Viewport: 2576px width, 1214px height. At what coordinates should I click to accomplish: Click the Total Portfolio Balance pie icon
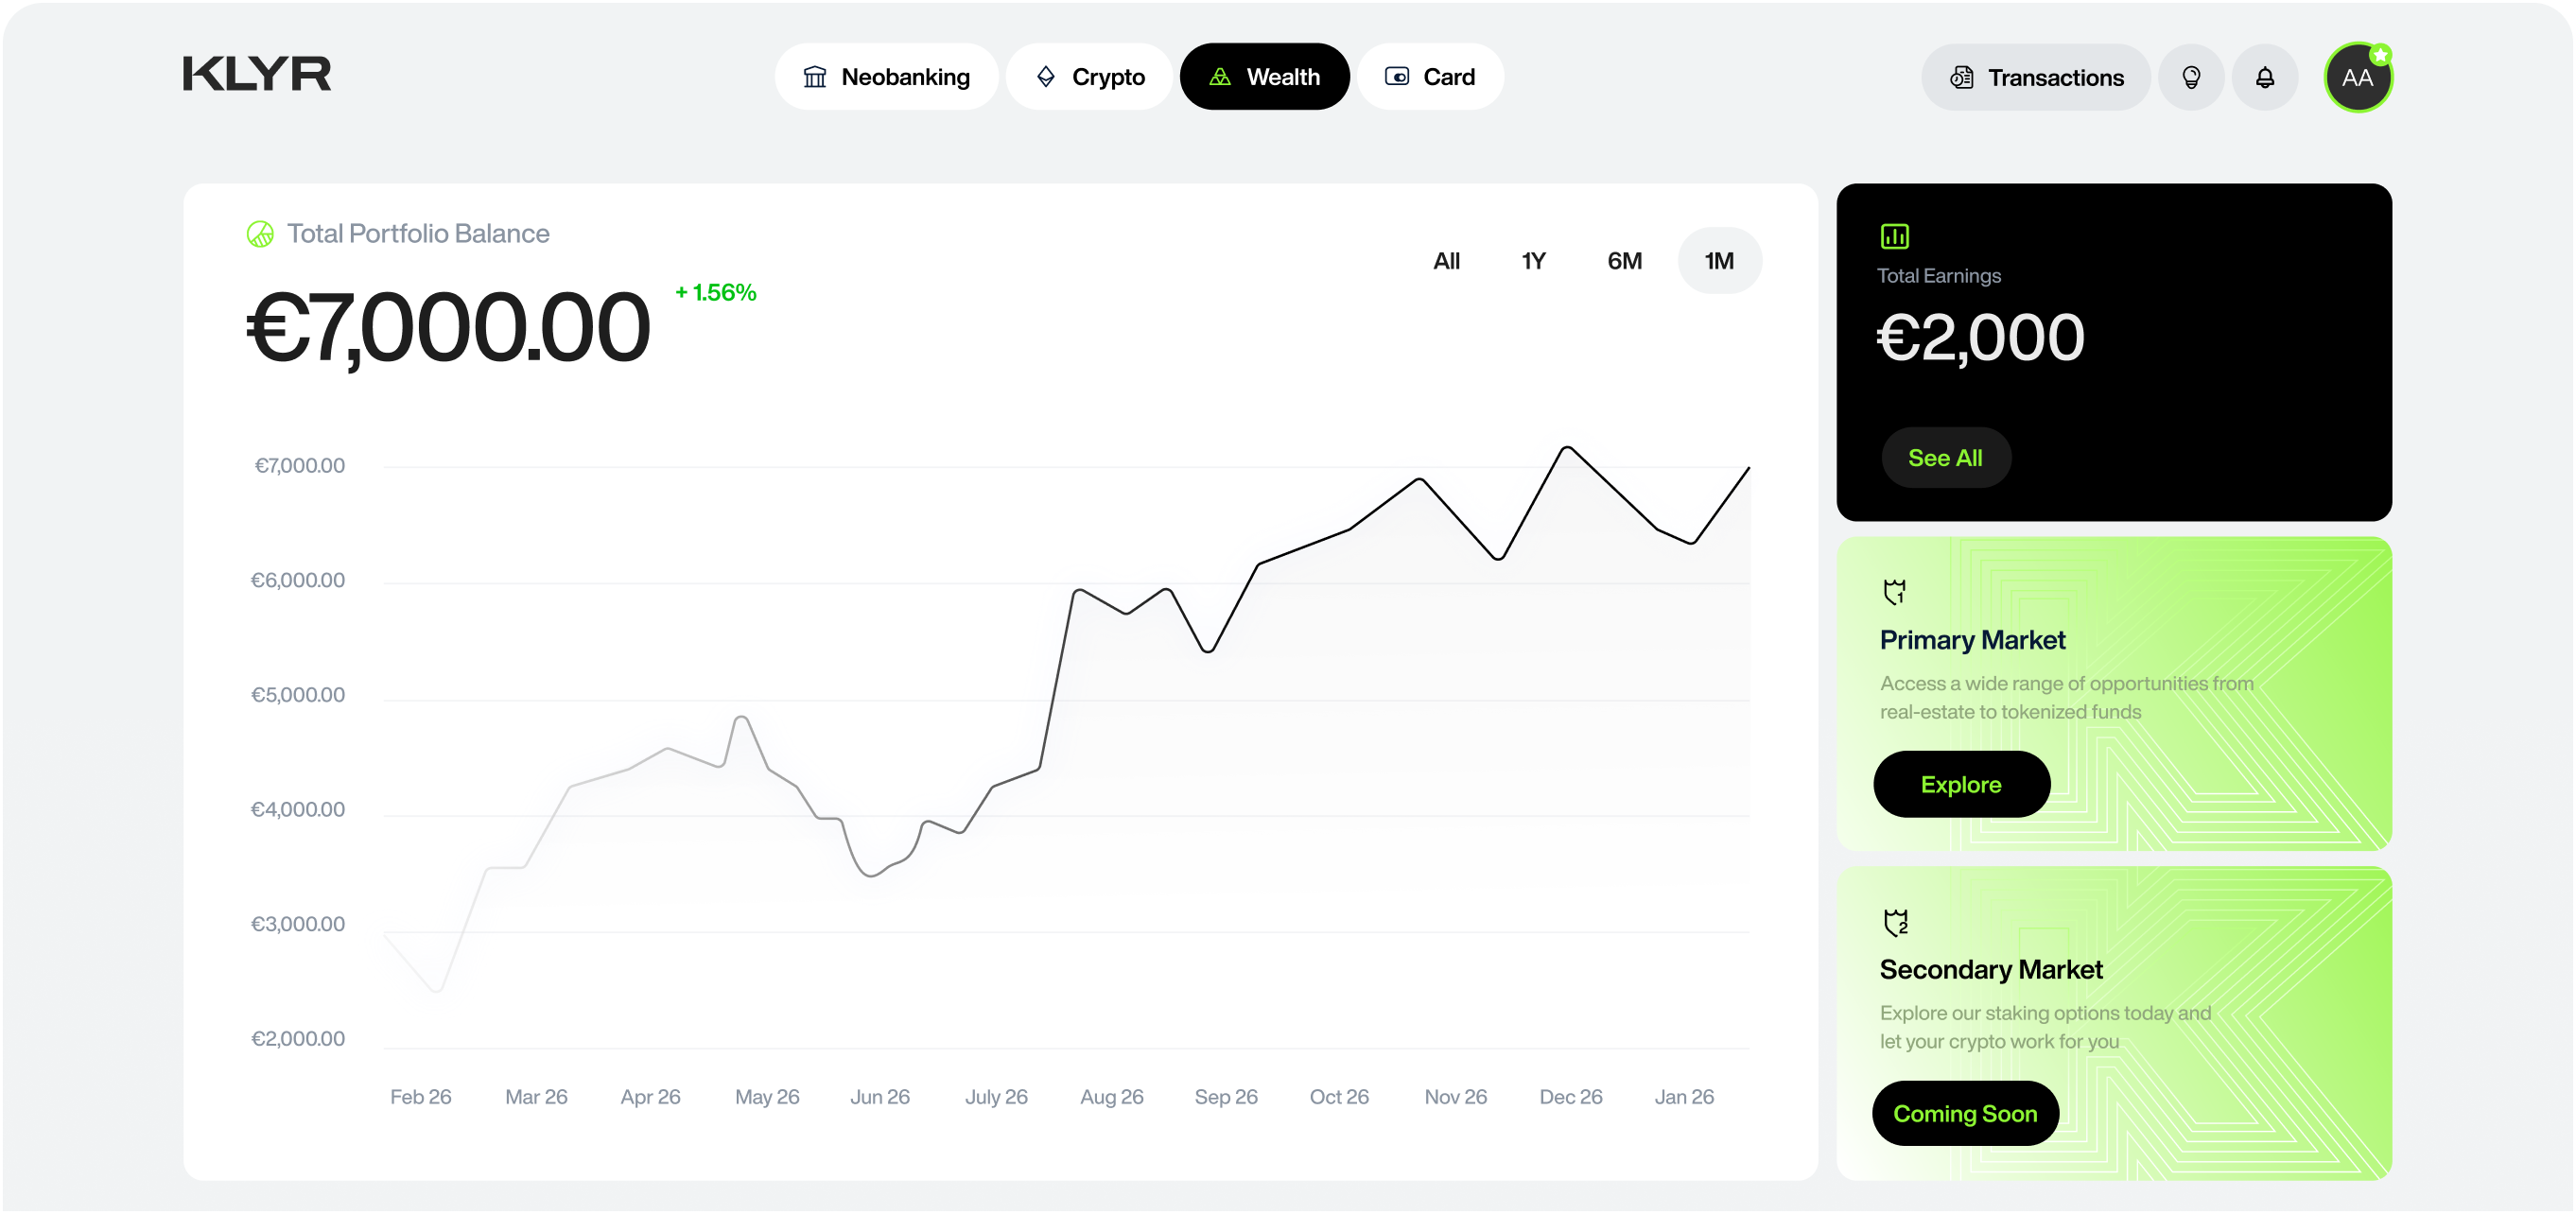tap(260, 233)
